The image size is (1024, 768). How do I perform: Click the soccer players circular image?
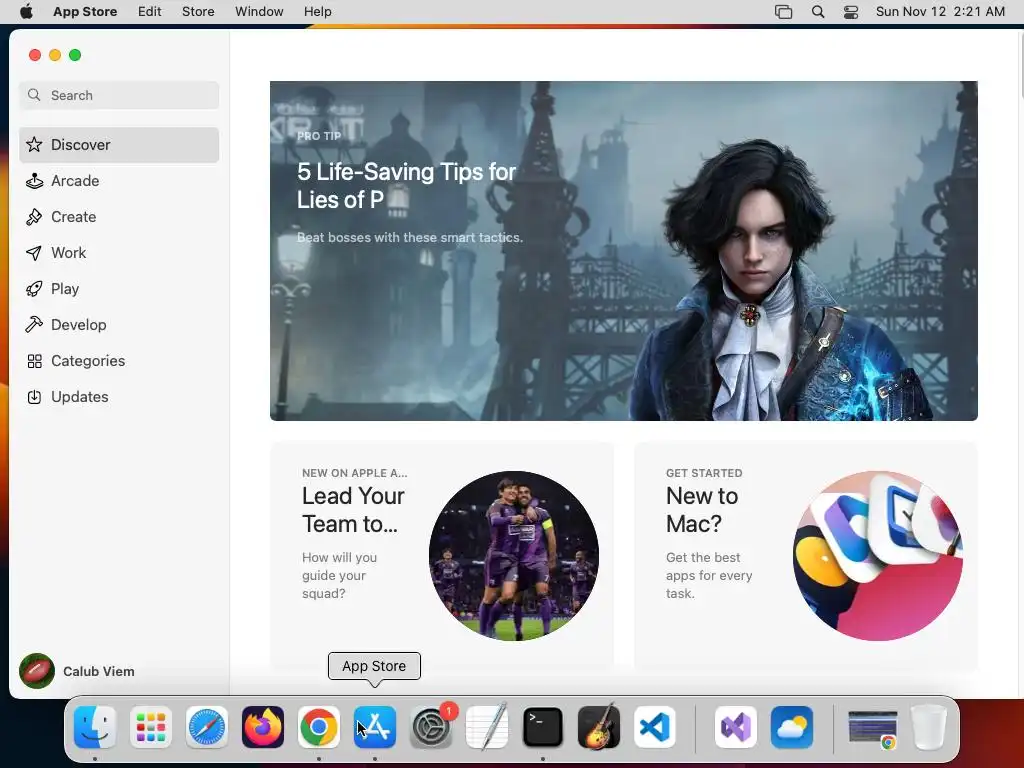click(x=514, y=556)
